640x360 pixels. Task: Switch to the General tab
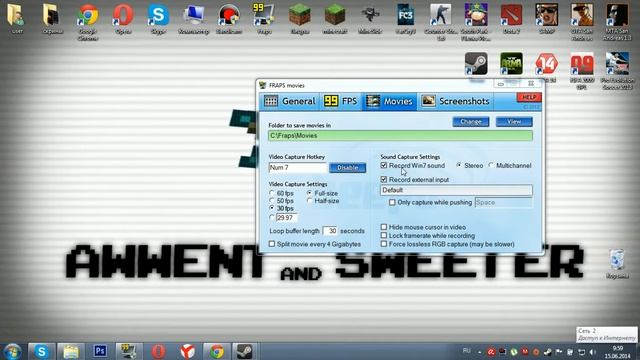pos(290,101)
